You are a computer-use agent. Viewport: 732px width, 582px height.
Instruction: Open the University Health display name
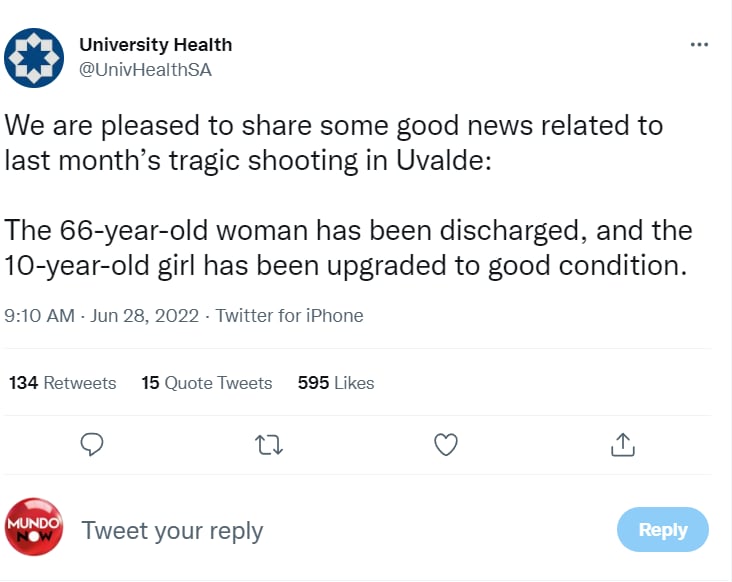tap(155, 45)
